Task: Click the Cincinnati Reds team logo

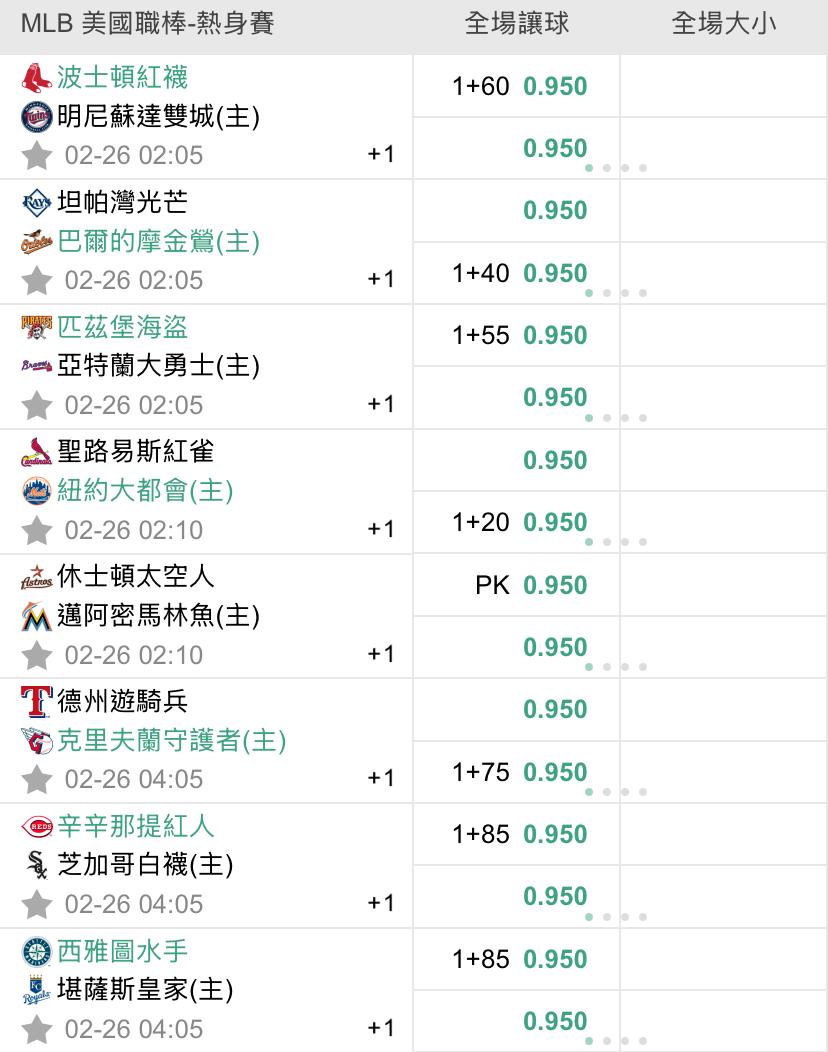Action: [36, 827]
